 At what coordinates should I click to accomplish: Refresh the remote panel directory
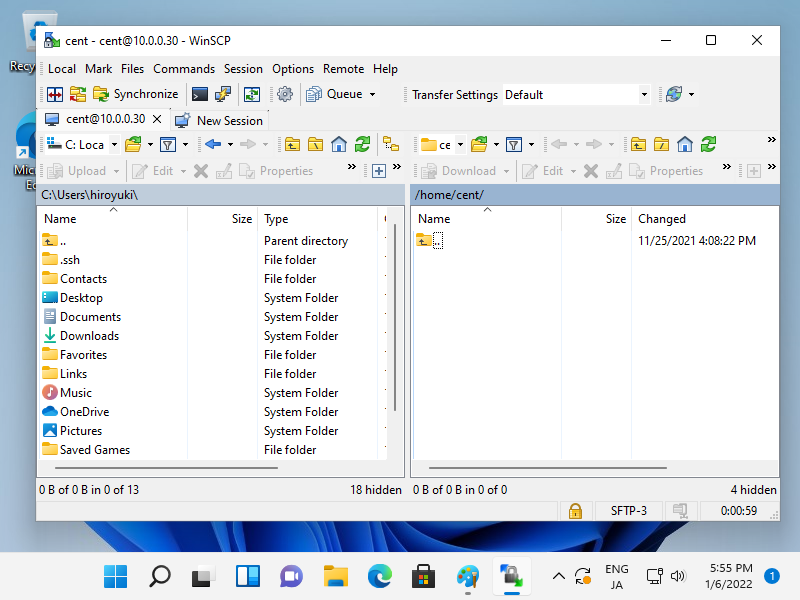[x=708, y=145]
